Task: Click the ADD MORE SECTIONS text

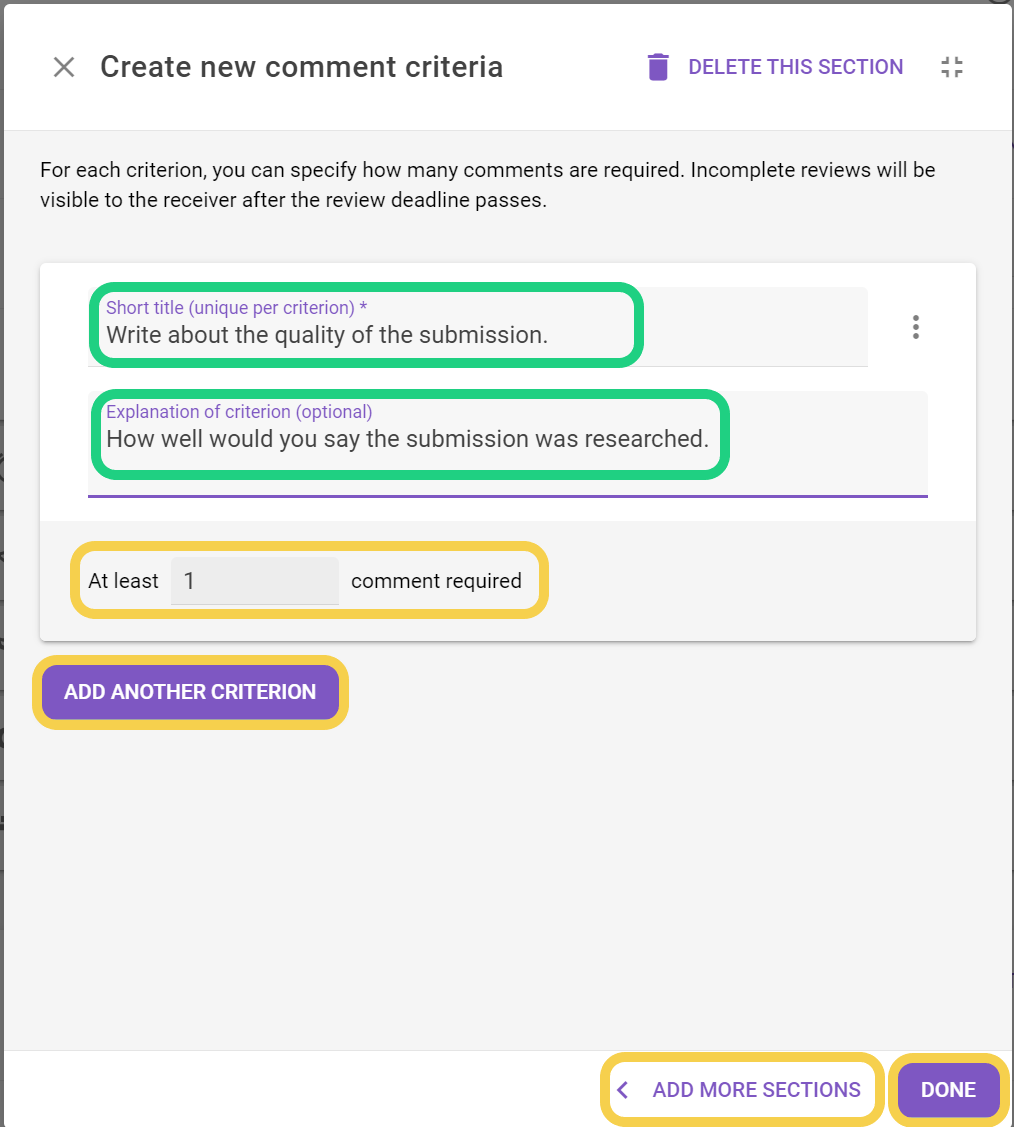Action: pyautogui.click(x=756, y=1089)
